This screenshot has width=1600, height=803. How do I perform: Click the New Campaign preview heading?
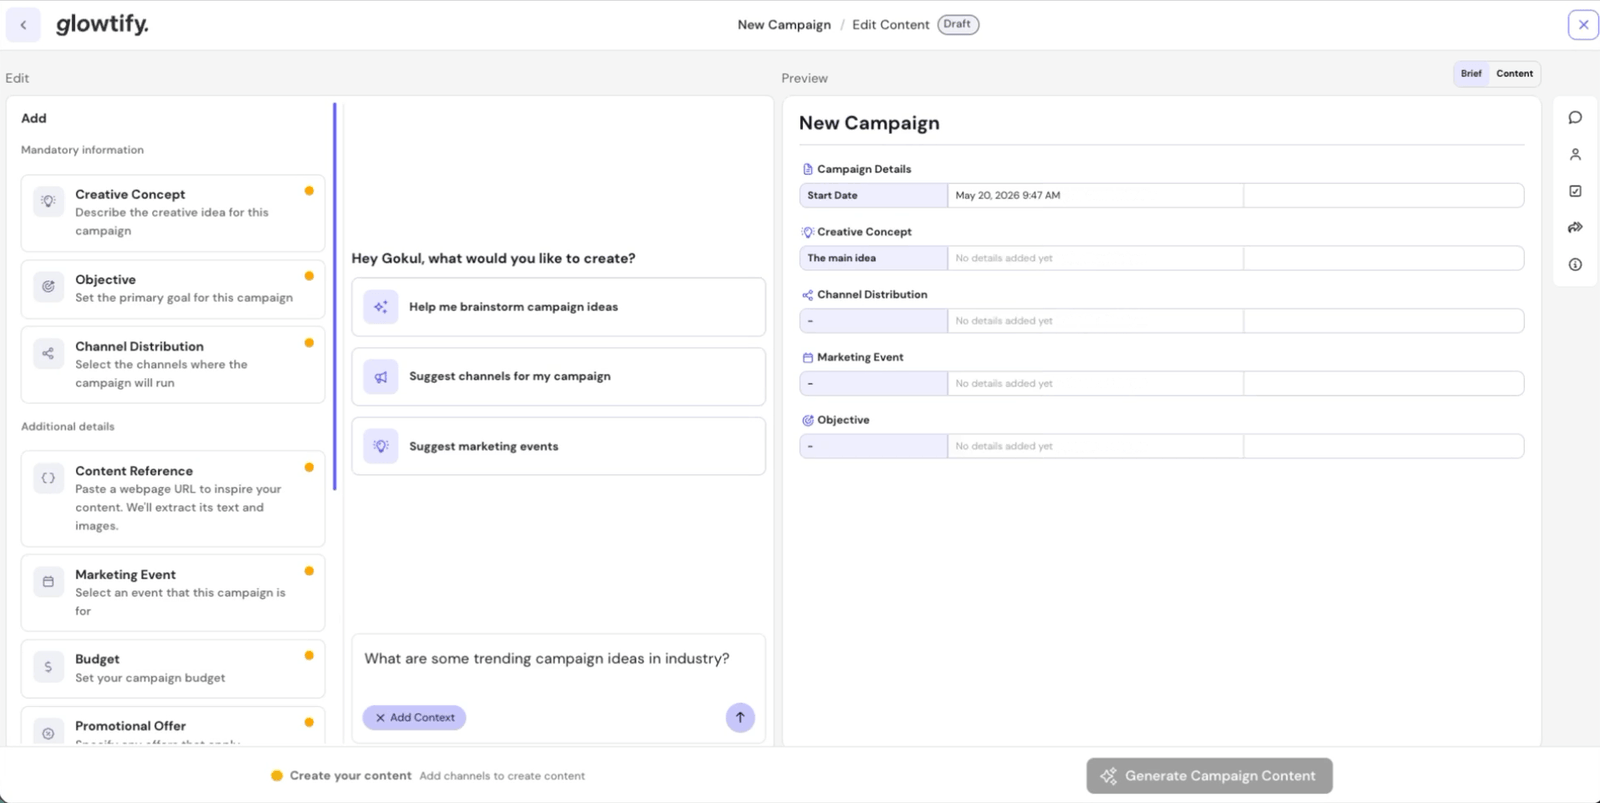pos(869,123)
